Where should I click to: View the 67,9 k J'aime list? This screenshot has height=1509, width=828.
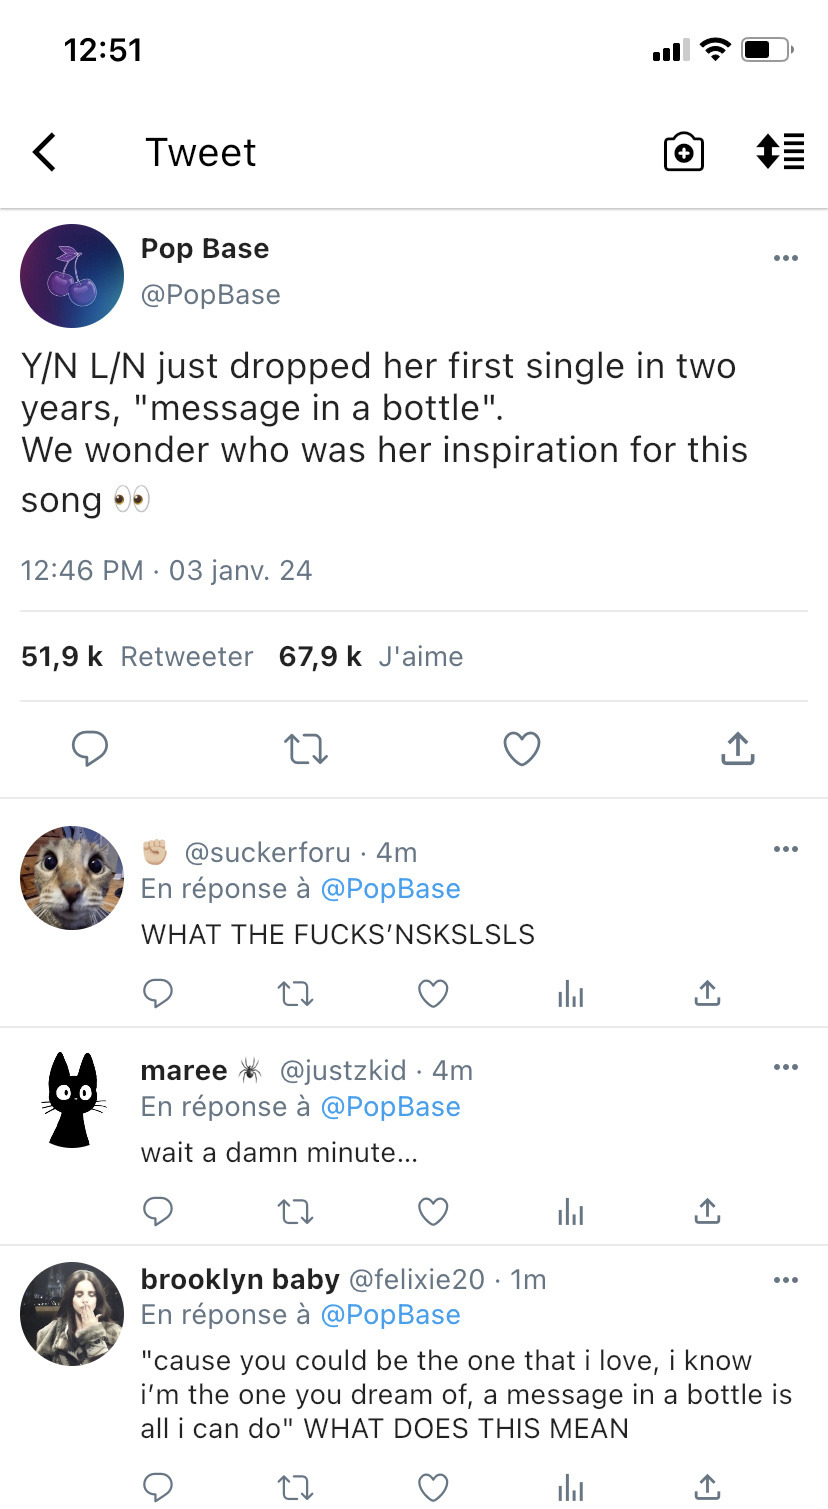click(371, 657)
